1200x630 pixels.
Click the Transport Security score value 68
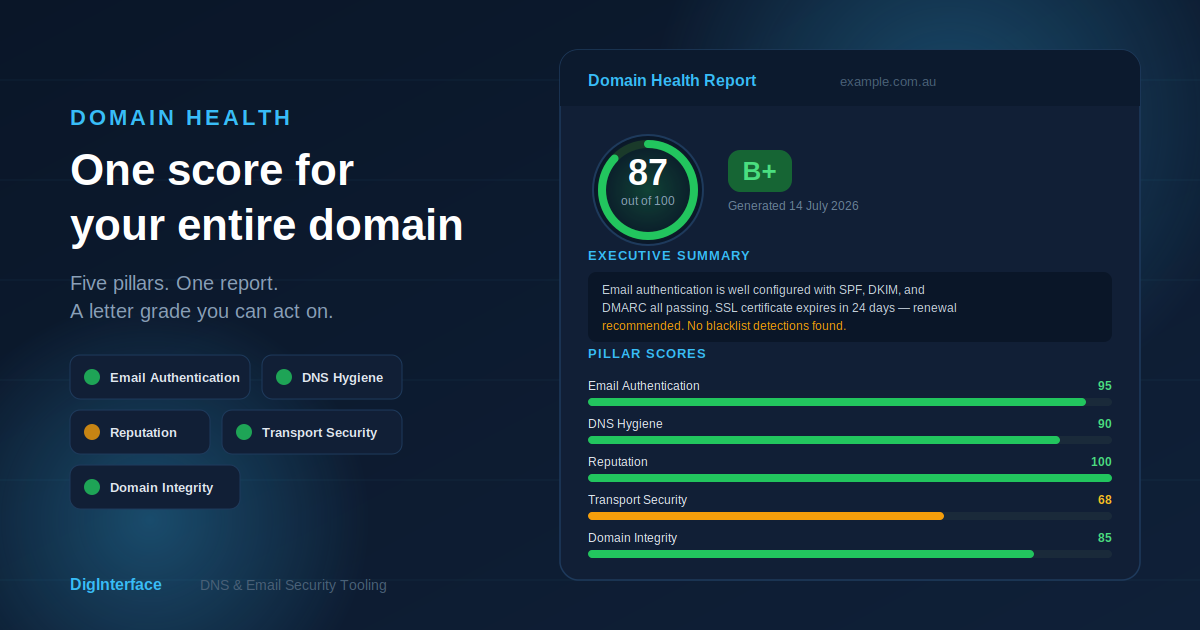(1104, 500)
